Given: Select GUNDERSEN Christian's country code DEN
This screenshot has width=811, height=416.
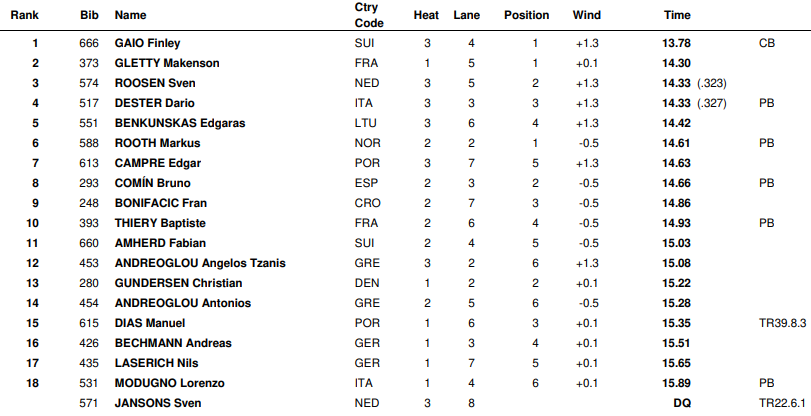Looking at the screenshot, I should coord(367,284).
